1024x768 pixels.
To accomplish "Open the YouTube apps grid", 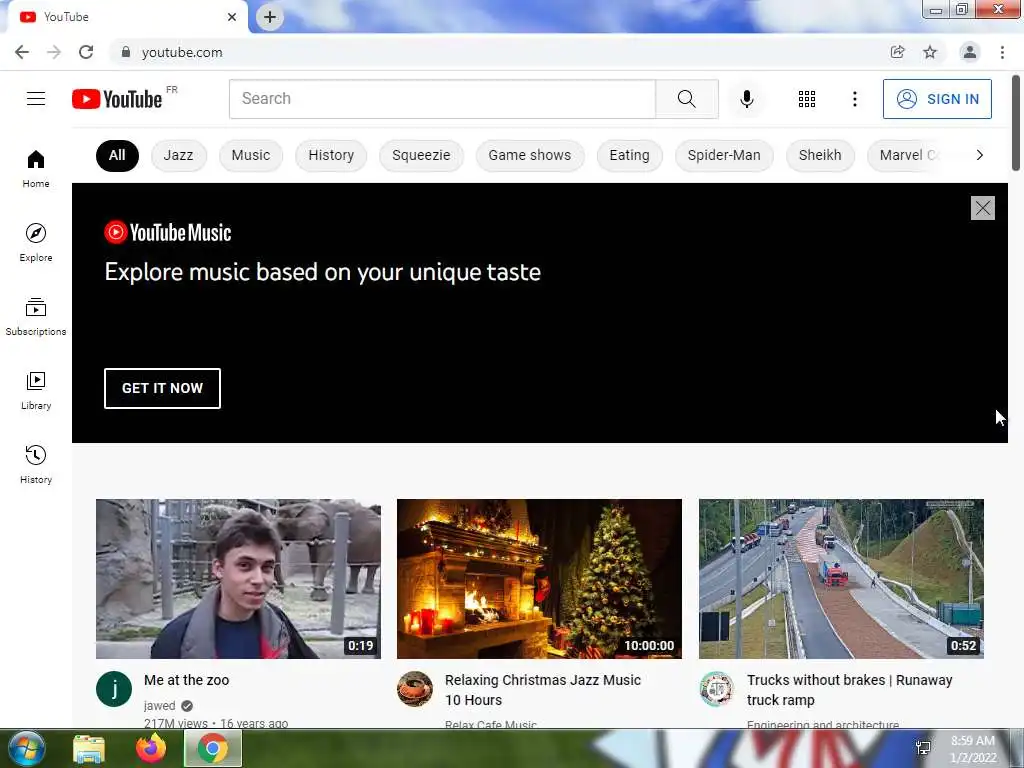I will [807, 99].
